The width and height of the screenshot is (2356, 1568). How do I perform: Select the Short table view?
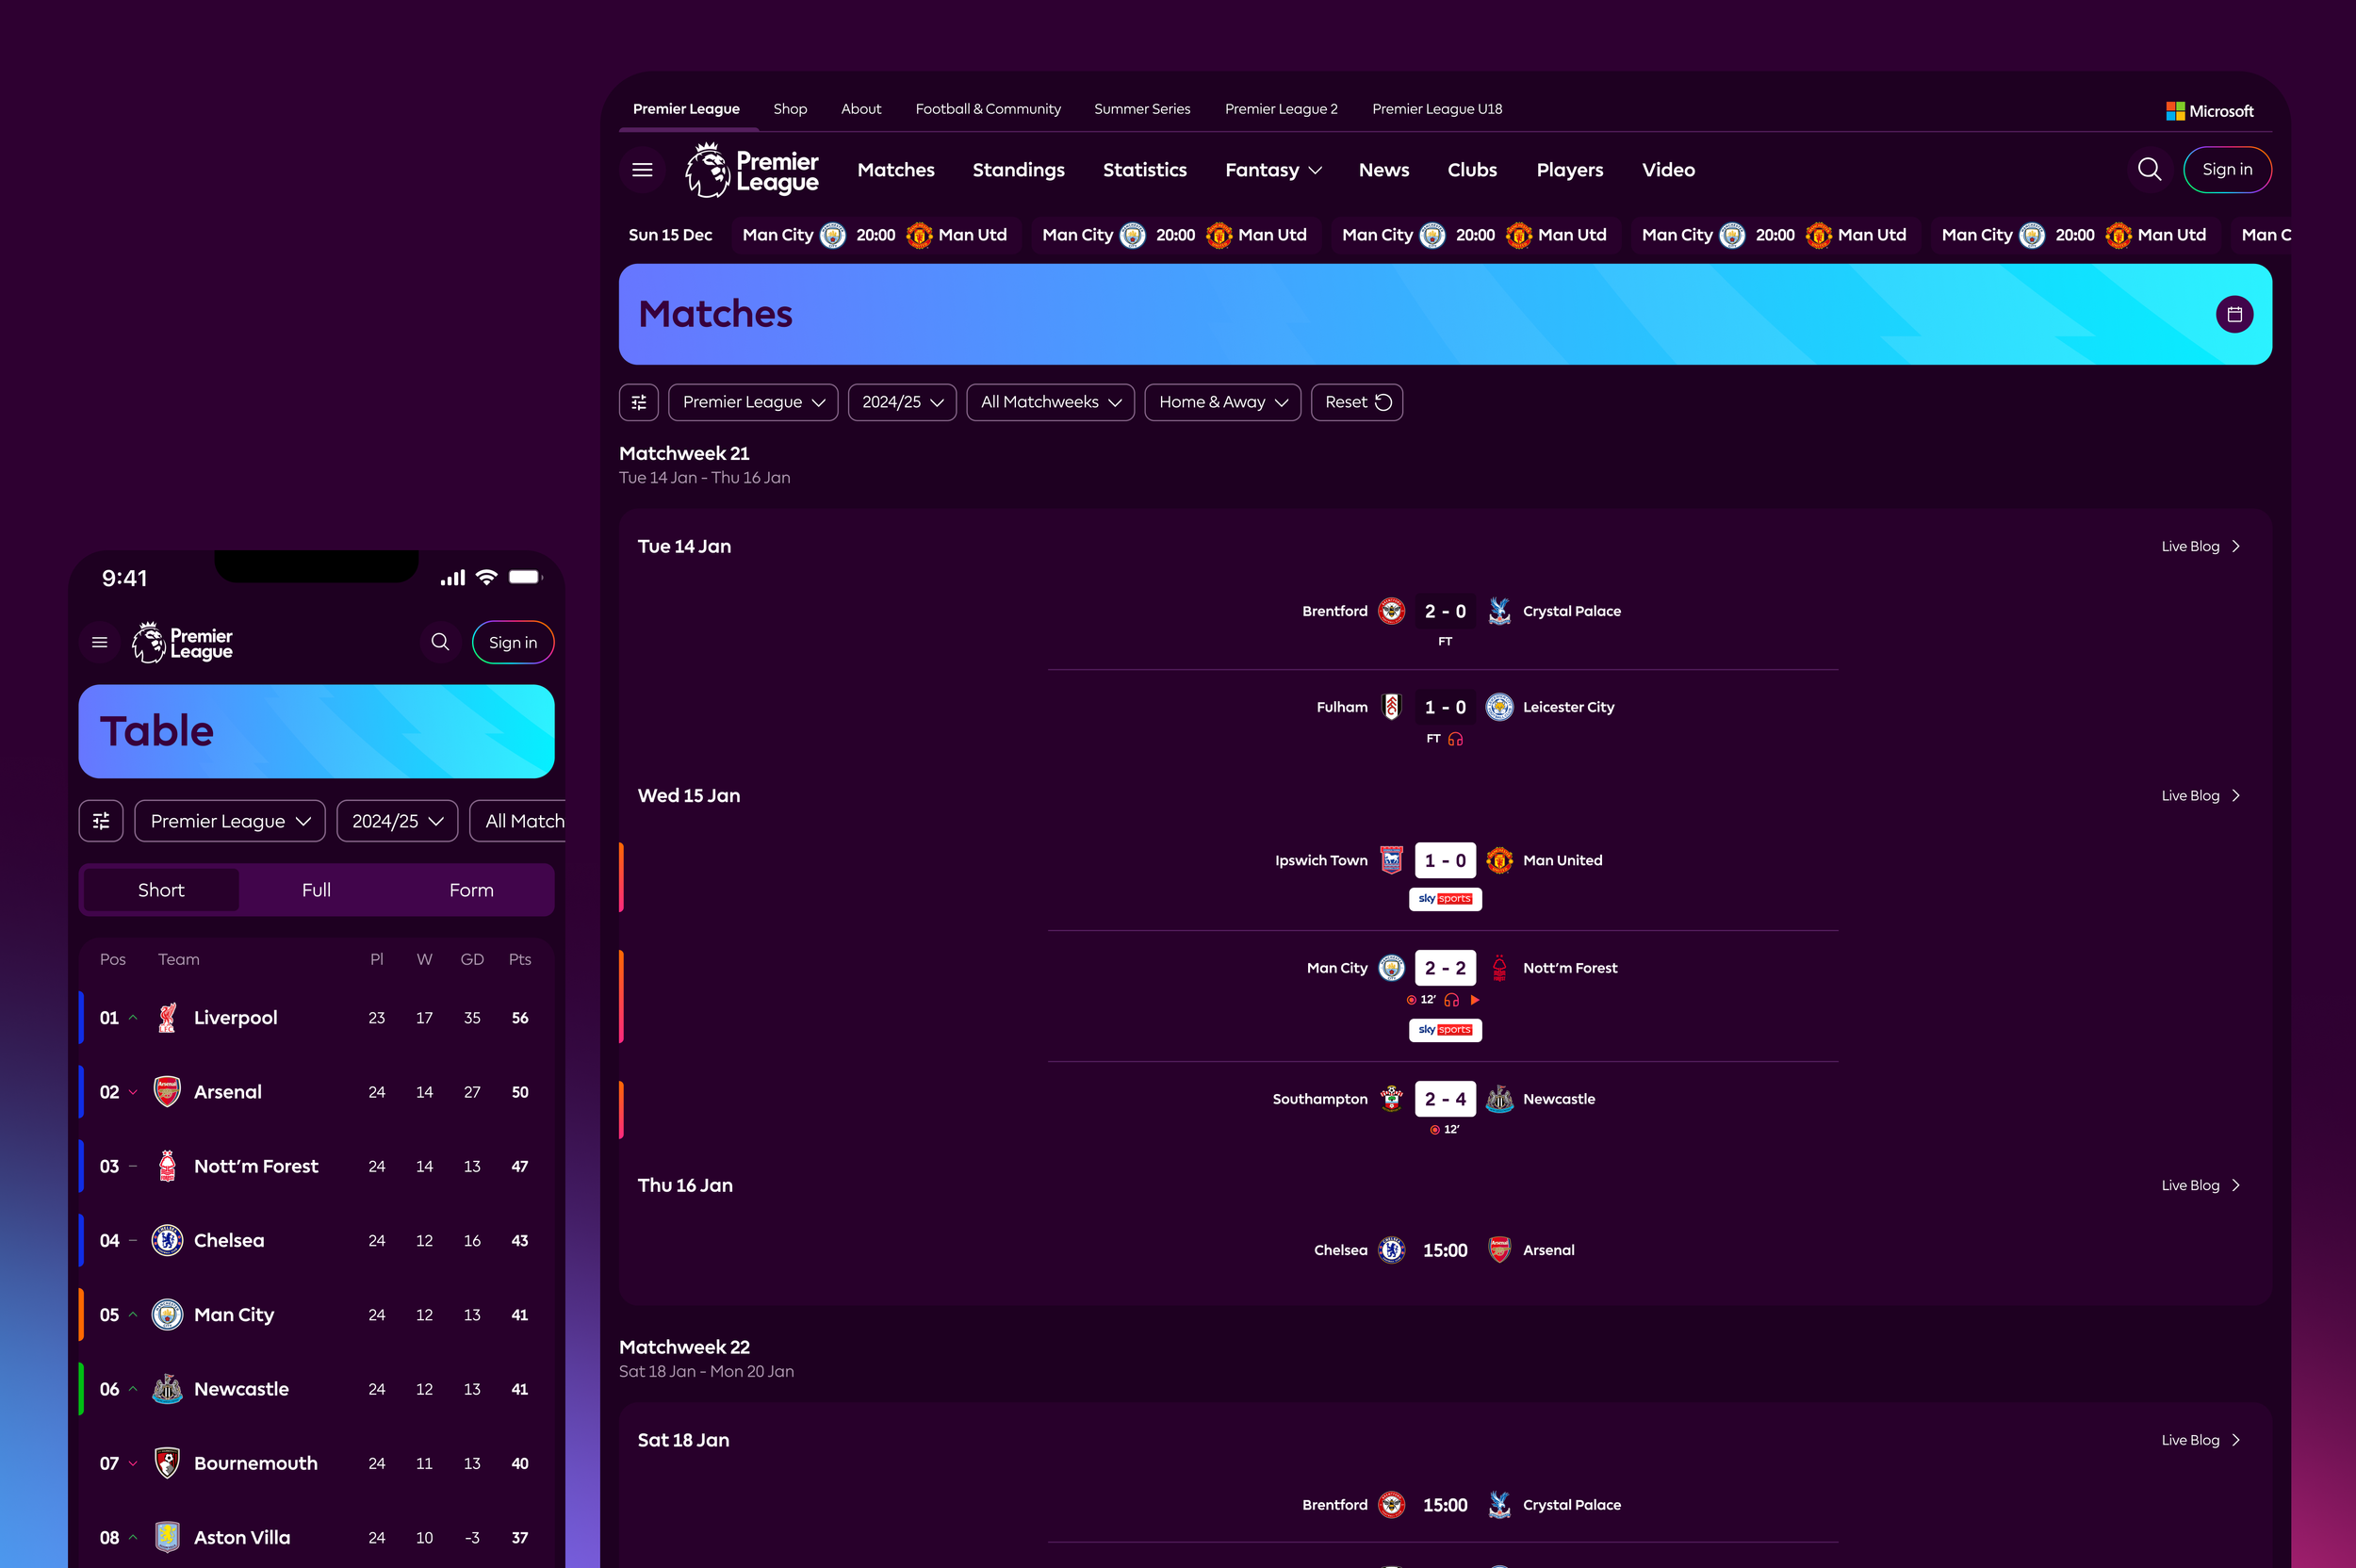click(161, 890)
